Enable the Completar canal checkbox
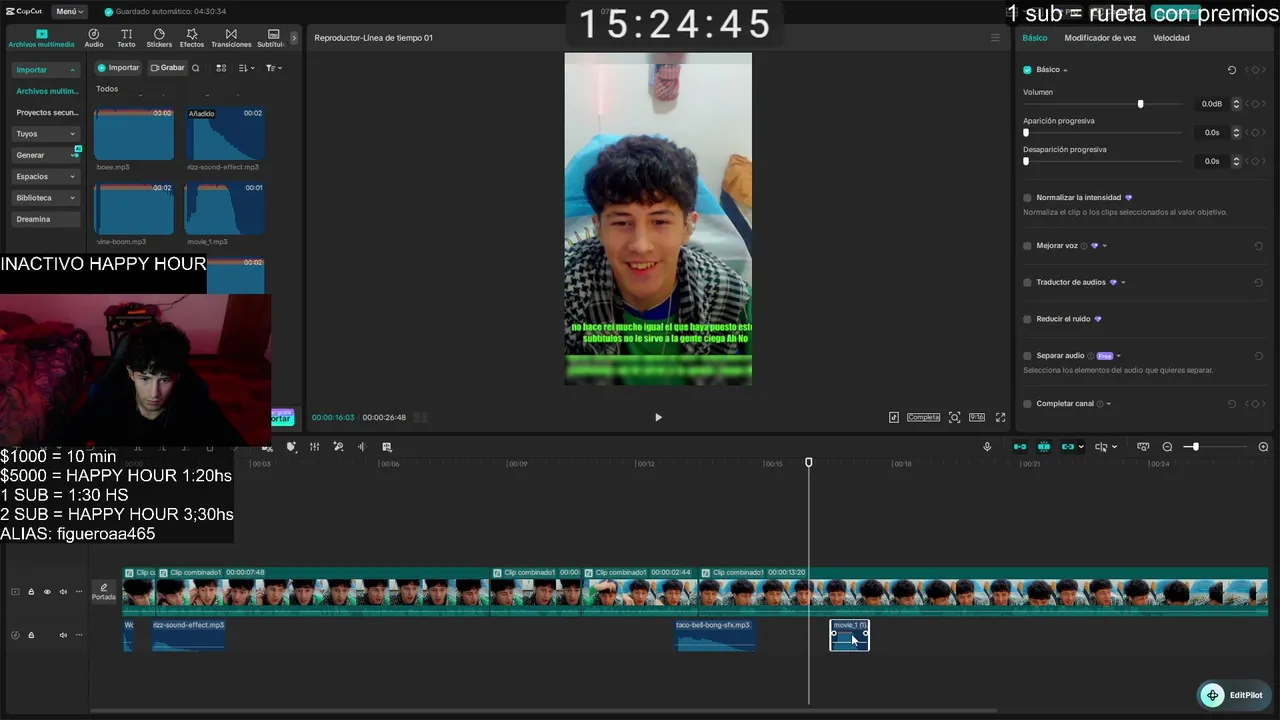The width and height of the screenshot is (1280, 720). [1027, 404]
